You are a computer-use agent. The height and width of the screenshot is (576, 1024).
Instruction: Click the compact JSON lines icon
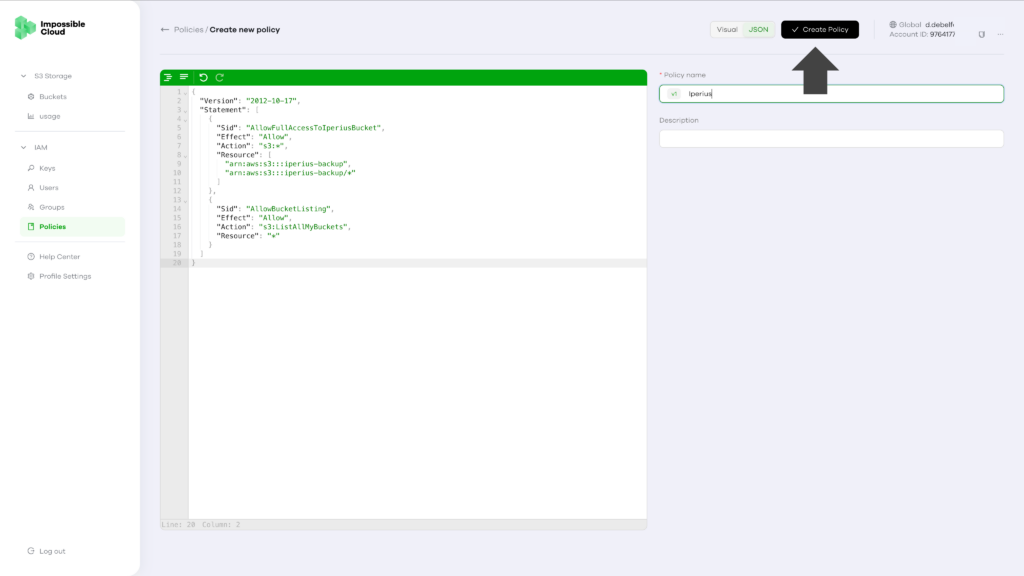coord(184,77)
